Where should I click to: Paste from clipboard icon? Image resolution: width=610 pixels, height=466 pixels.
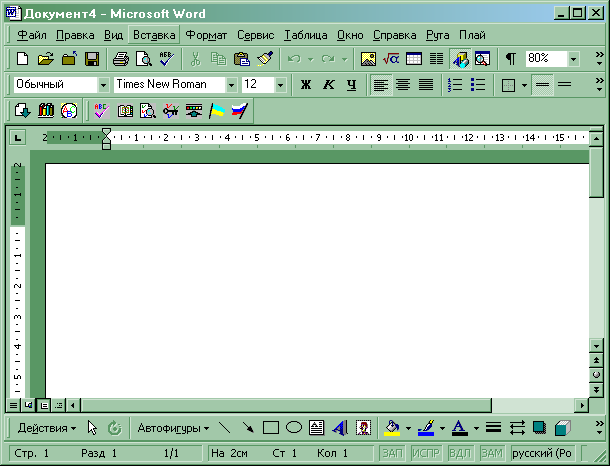click(x=242, y=59)
